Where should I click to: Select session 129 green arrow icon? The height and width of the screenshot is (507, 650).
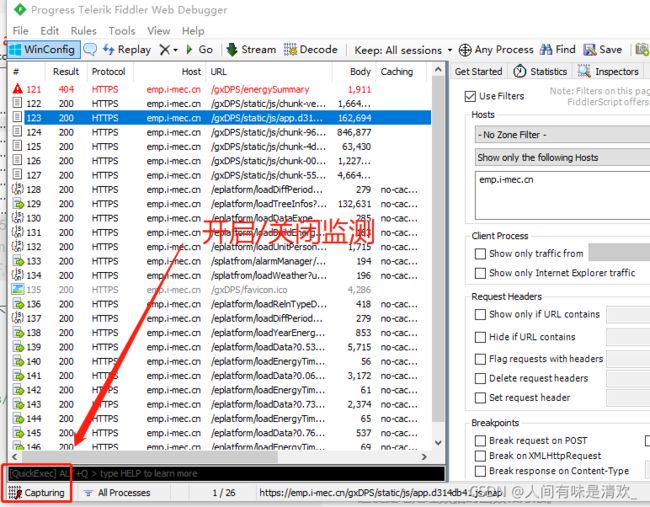point(18,204)
